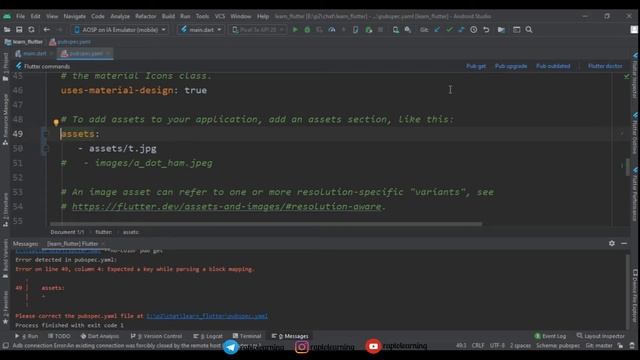This screenshot has width=640, height=360.
Task: Click the Messages panel vertical scrollbar
Action: click(628, 291)
